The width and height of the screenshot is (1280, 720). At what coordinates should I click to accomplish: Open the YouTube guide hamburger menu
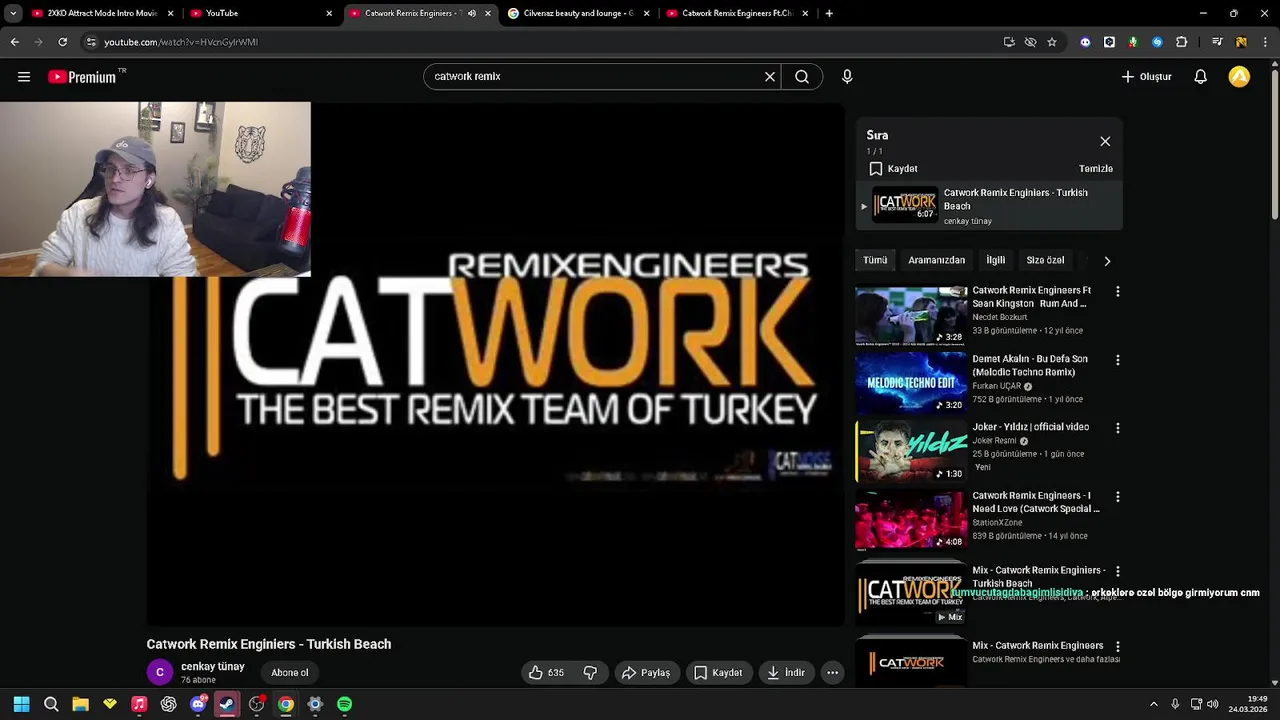24,77
